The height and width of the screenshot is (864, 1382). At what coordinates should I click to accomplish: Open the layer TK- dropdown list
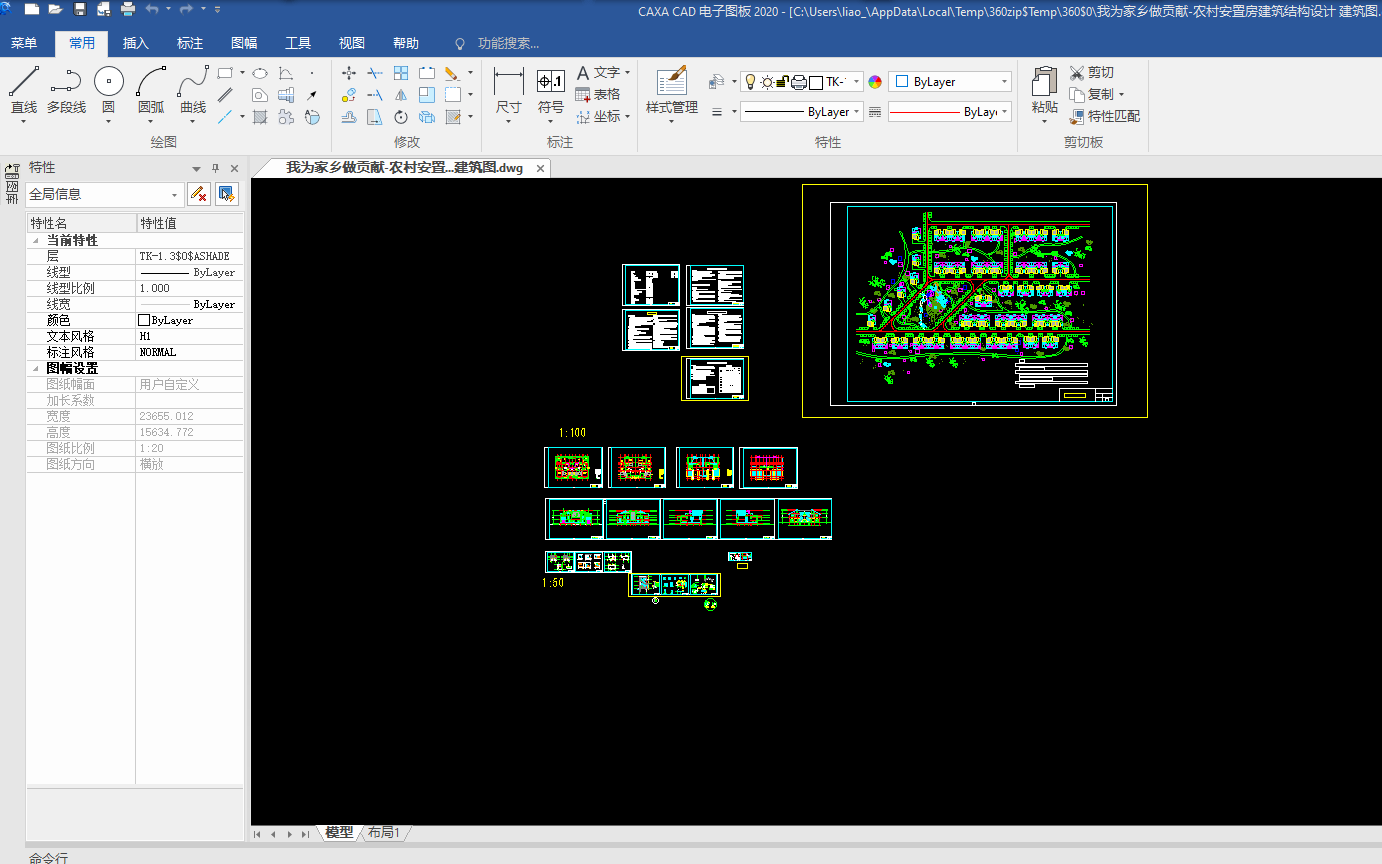click(x=855, y=82)
